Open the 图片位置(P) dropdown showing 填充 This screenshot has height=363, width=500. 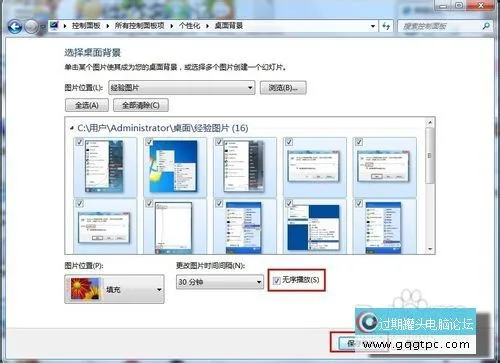click(x=114, y=289)
